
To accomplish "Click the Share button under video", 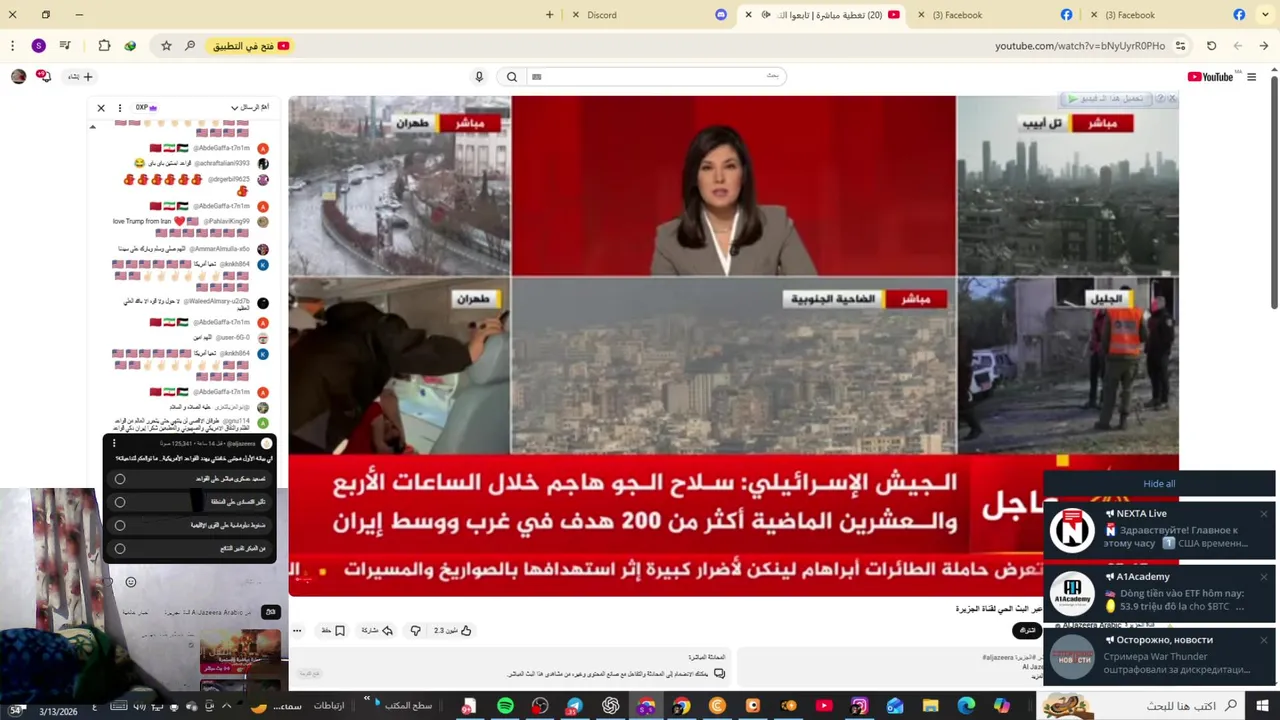I will click(377, 631).
